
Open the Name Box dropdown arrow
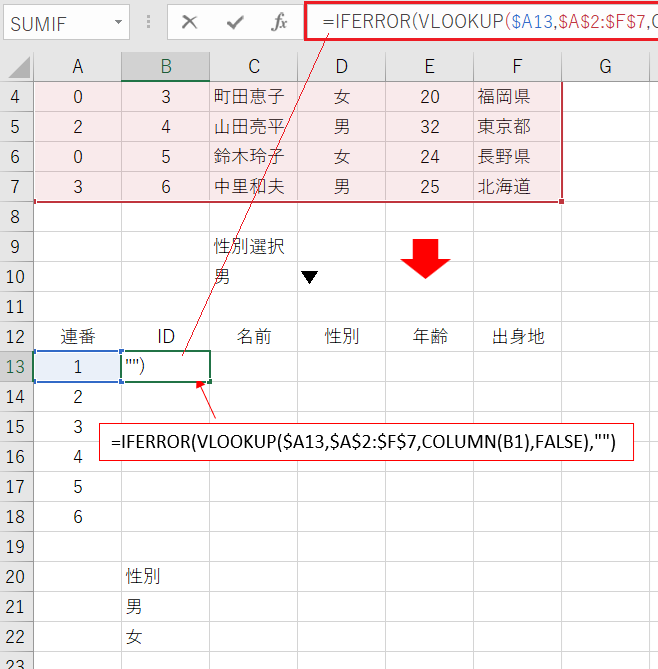point(119,22)
